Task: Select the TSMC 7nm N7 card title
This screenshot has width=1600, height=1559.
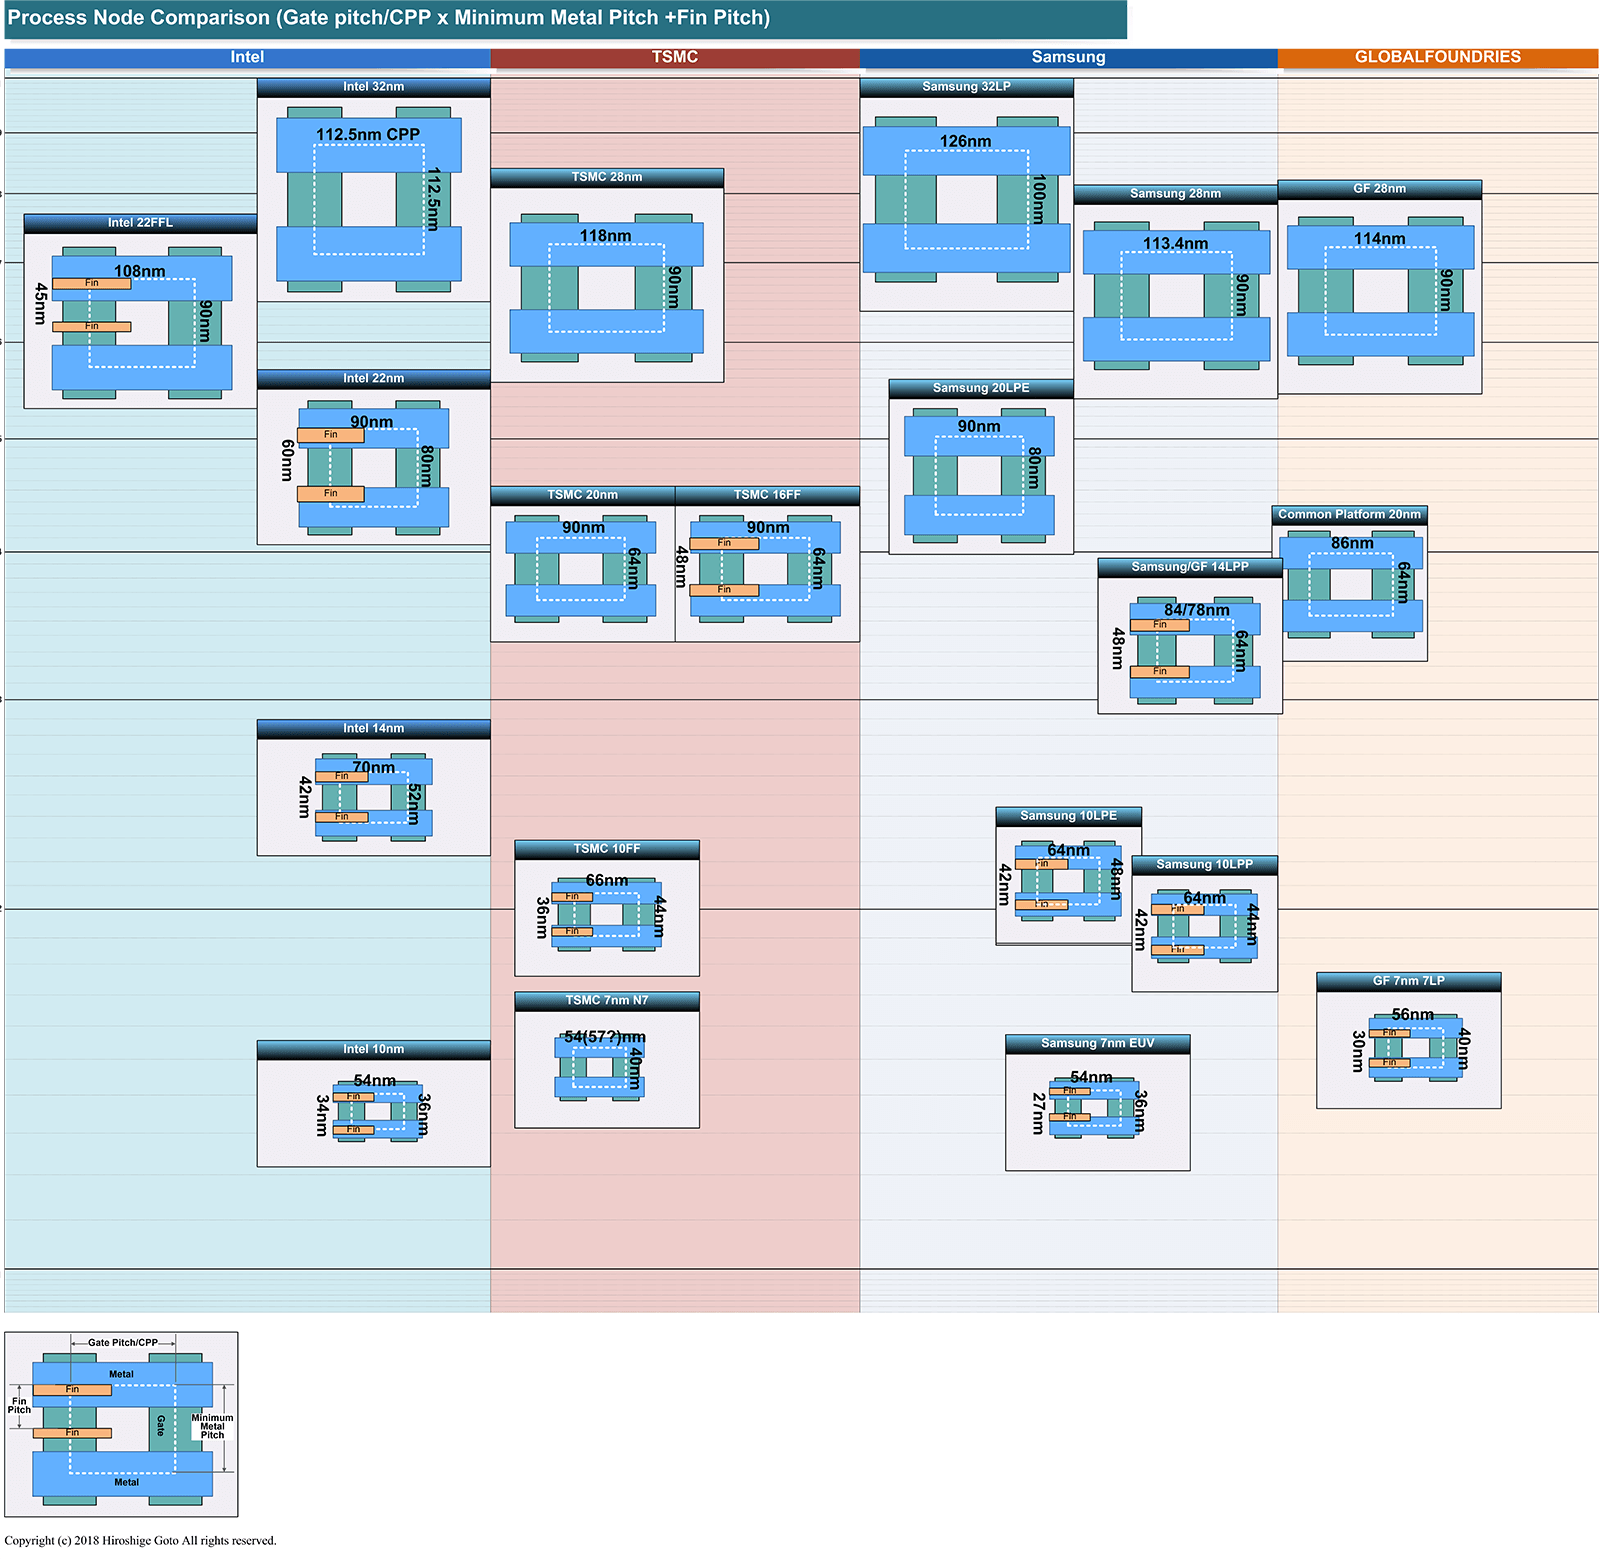Action: click(x=607, y=1001)
